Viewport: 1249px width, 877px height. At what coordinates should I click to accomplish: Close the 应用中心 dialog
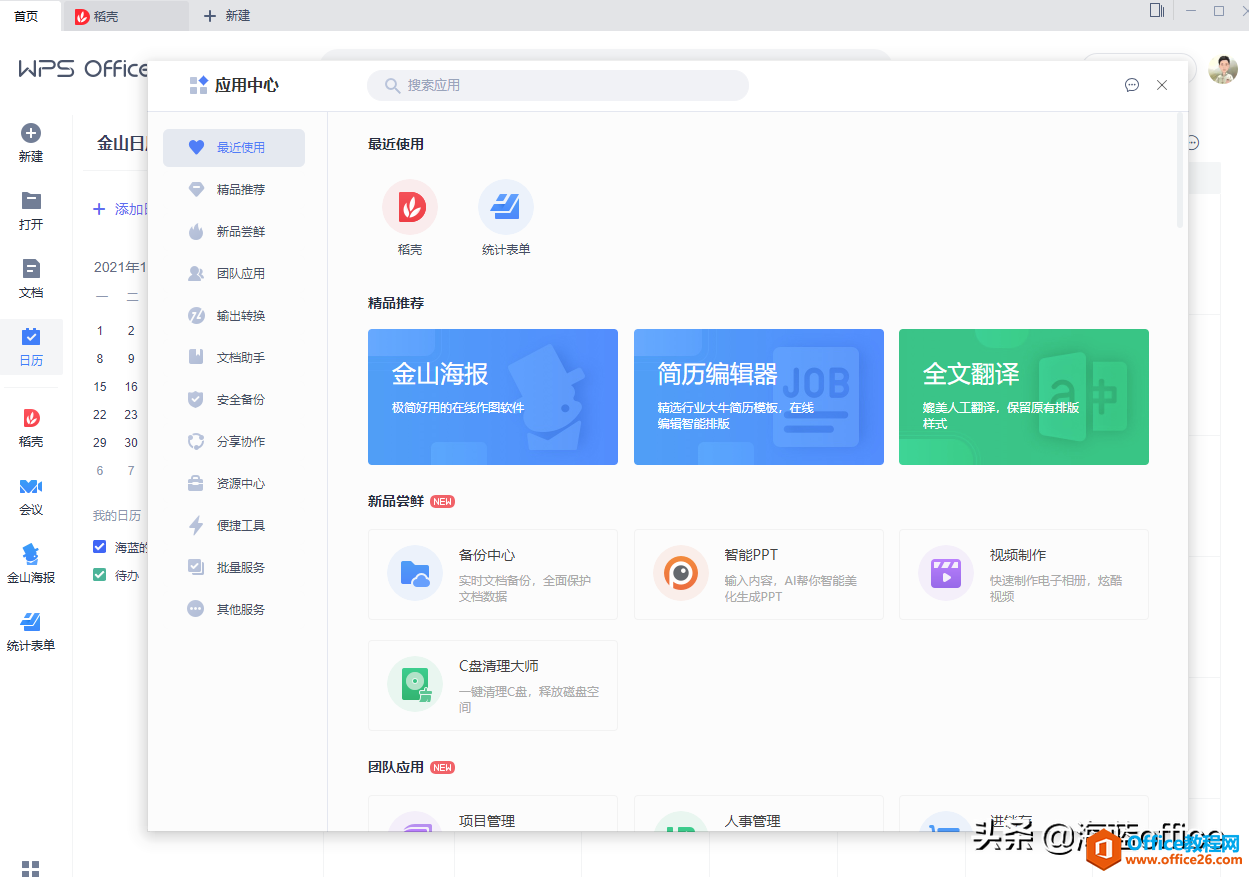pyautogui.click(x=1162, y=85)
